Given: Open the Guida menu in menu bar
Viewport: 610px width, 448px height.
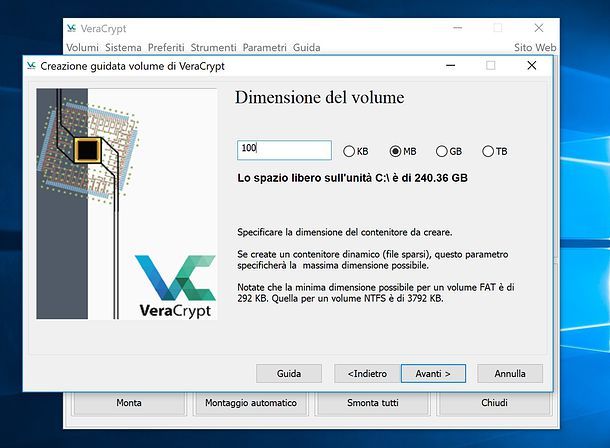Looking at the screenshot, I should pyautogui.click(x=307, y=47).
